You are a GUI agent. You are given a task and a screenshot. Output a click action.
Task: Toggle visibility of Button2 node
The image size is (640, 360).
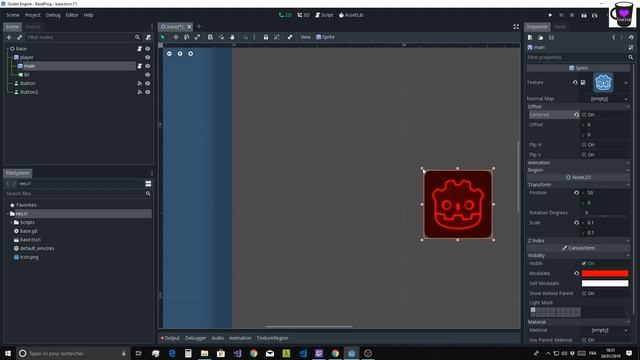coord(148,92)
